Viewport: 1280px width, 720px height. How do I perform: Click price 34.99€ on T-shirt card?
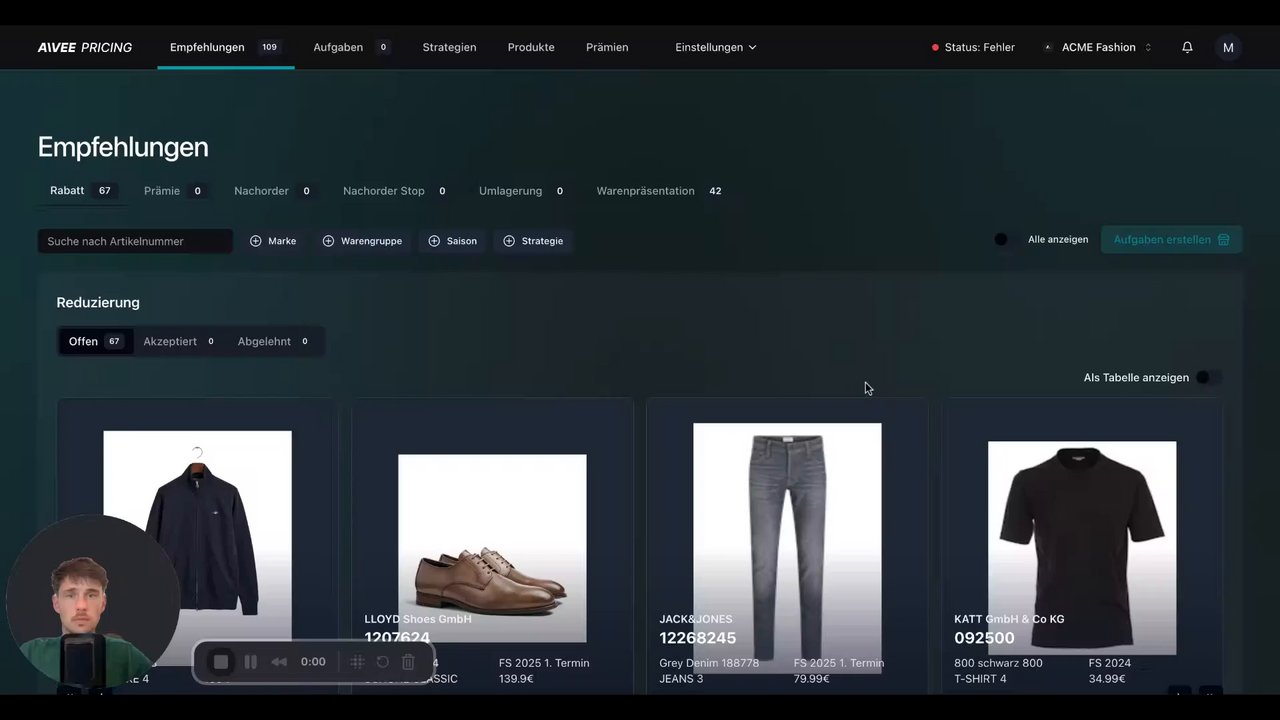[x=1107, y=679]
